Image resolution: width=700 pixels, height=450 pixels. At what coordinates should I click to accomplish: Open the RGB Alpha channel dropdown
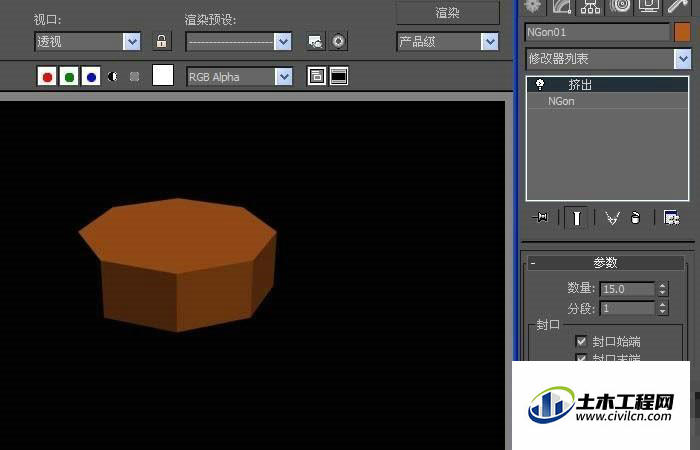[x=240, y=77]
